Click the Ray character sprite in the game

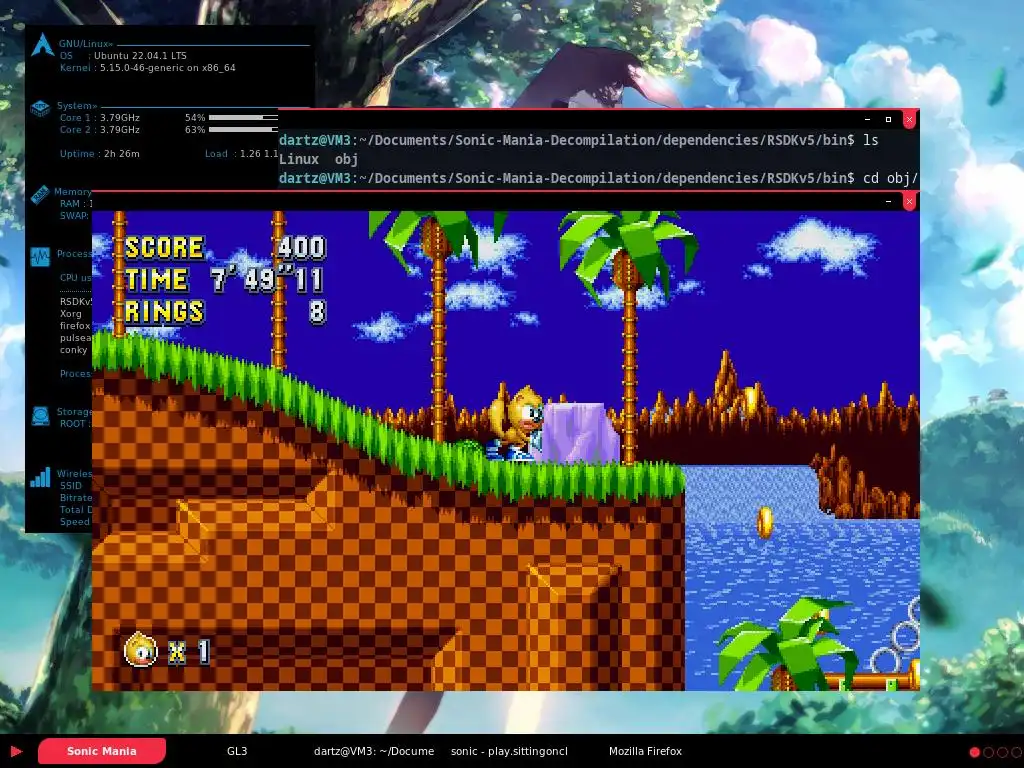click(x=516, y=423)
